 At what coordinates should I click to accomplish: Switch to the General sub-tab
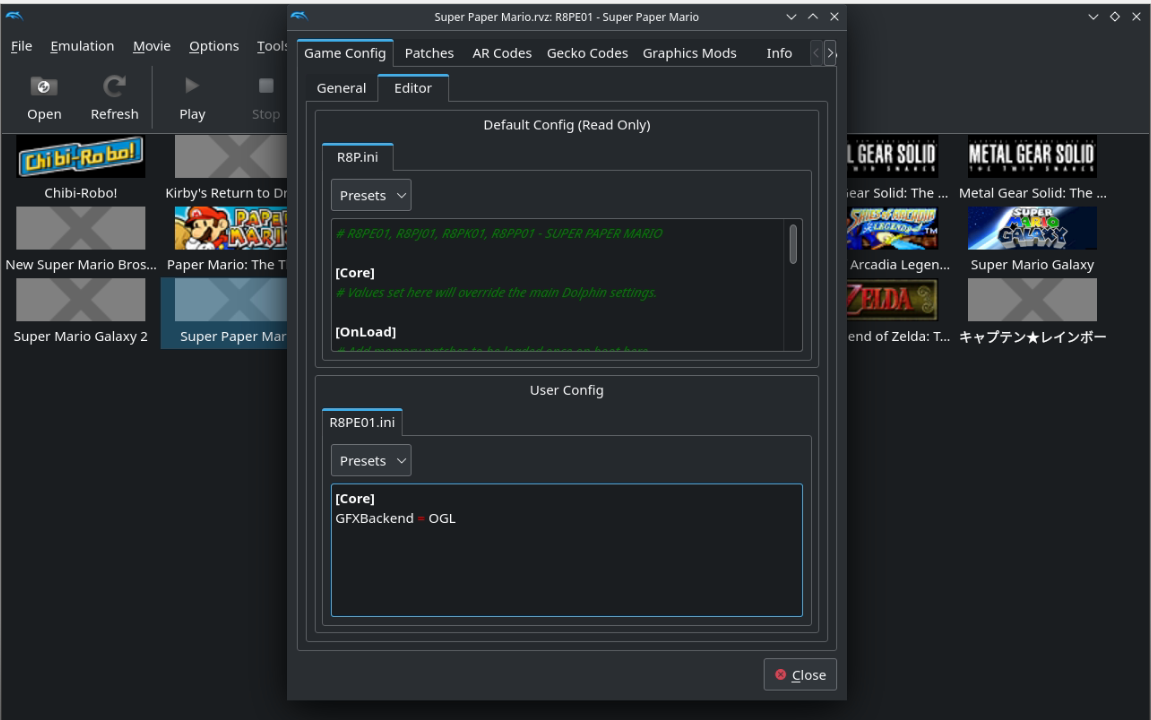click(341, 88)
